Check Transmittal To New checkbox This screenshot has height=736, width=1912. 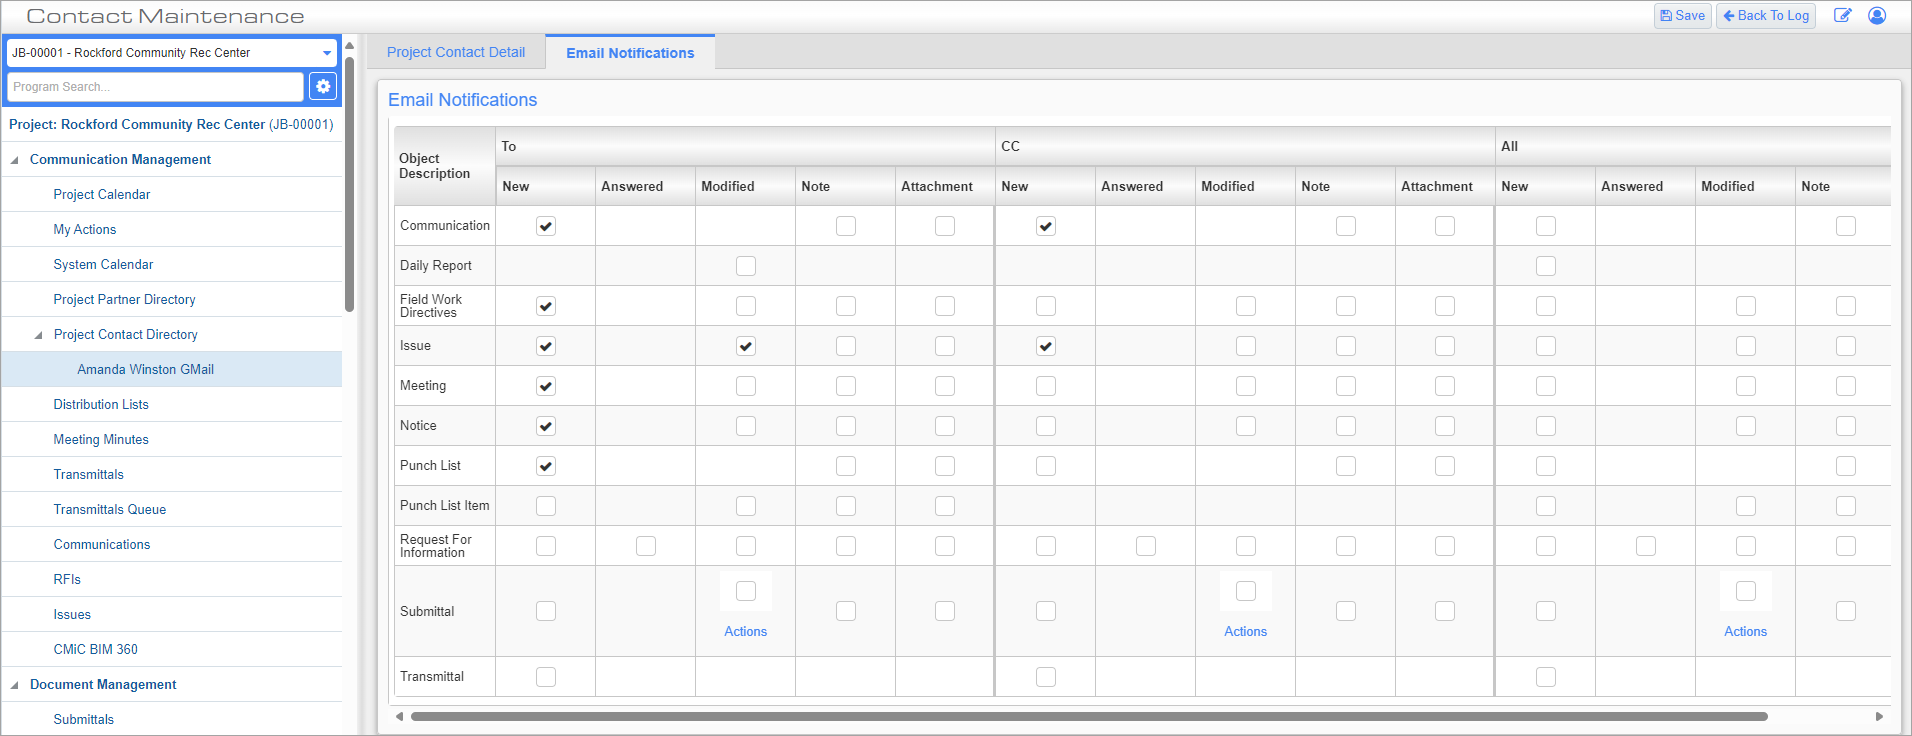[546, 677]
